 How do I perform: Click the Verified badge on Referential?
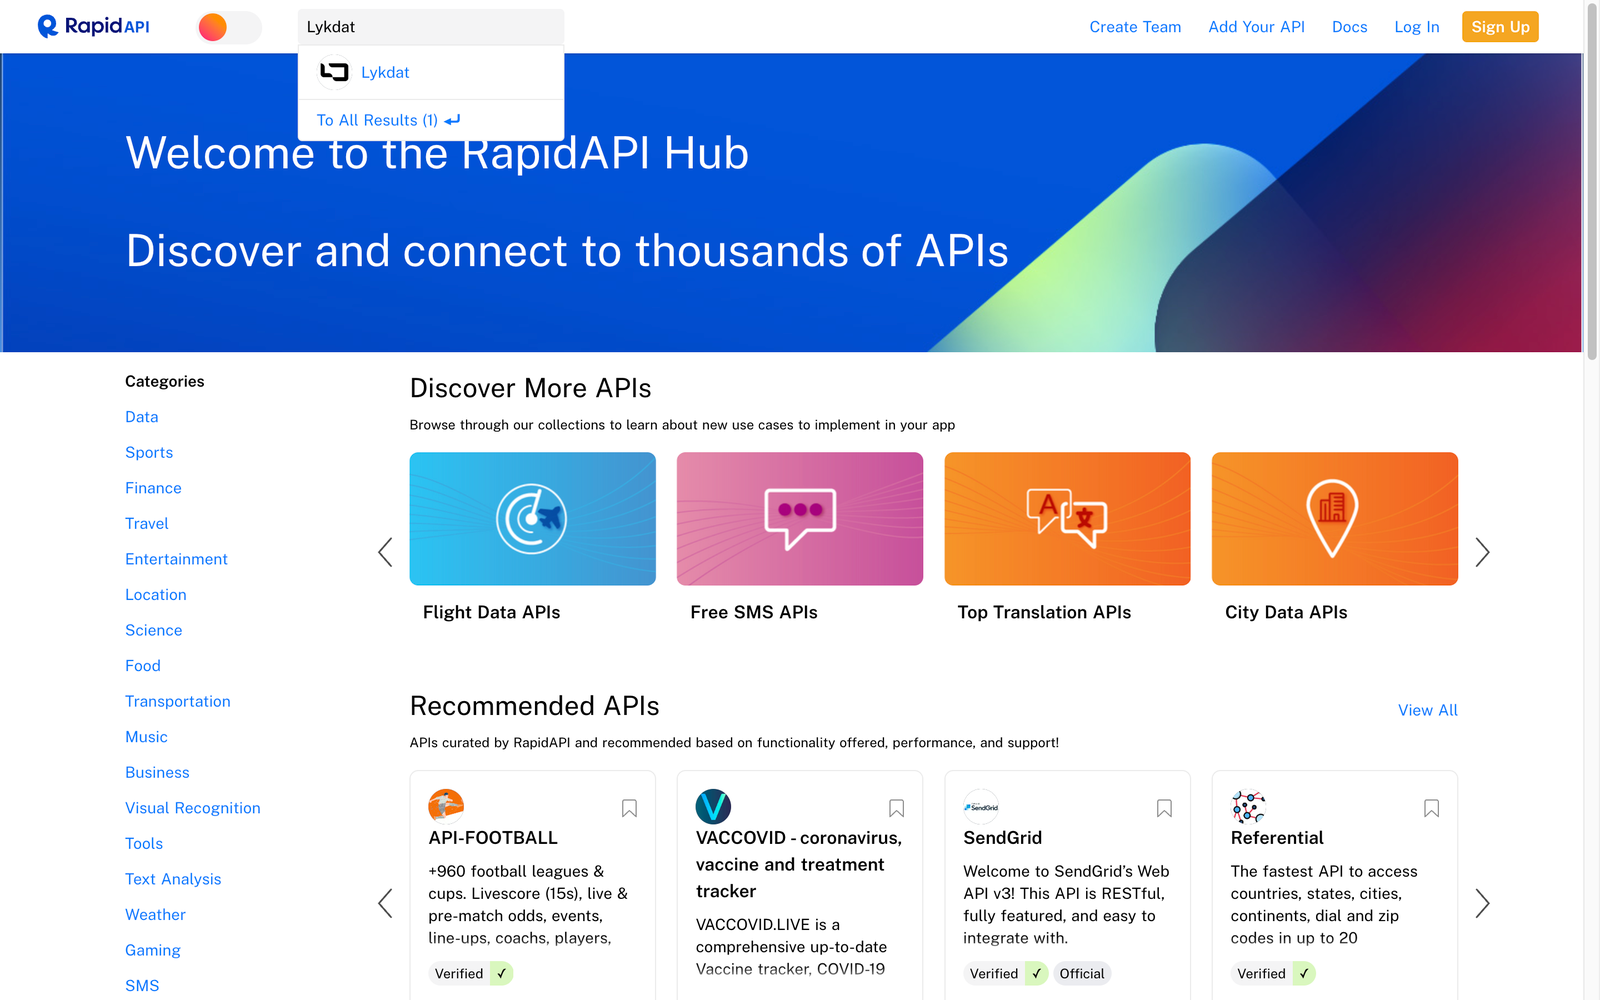tap(1273, 974)
